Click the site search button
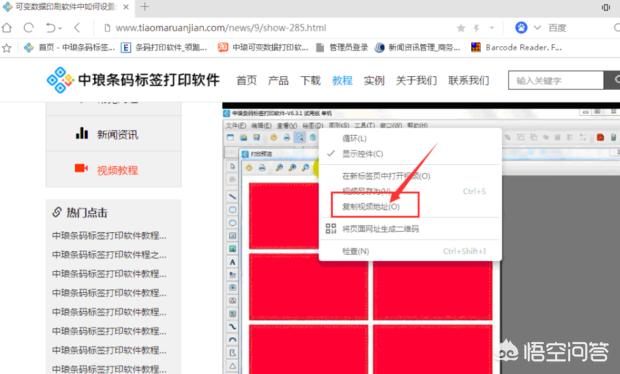This screenshot has width=620, height=374. point(612,81)
